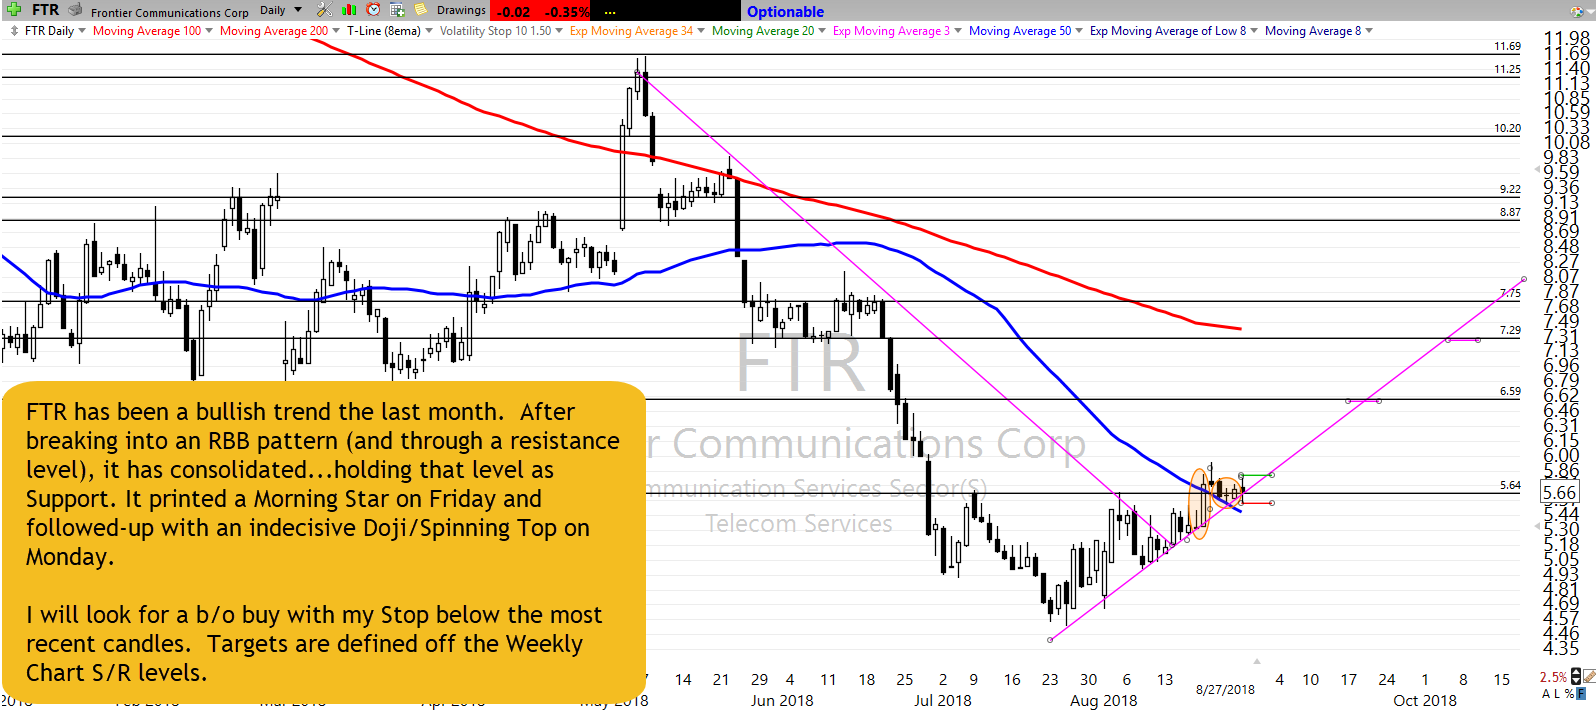Open the Drawings menu
This screenshot has width=1596, height=711.
click(461, 10)
